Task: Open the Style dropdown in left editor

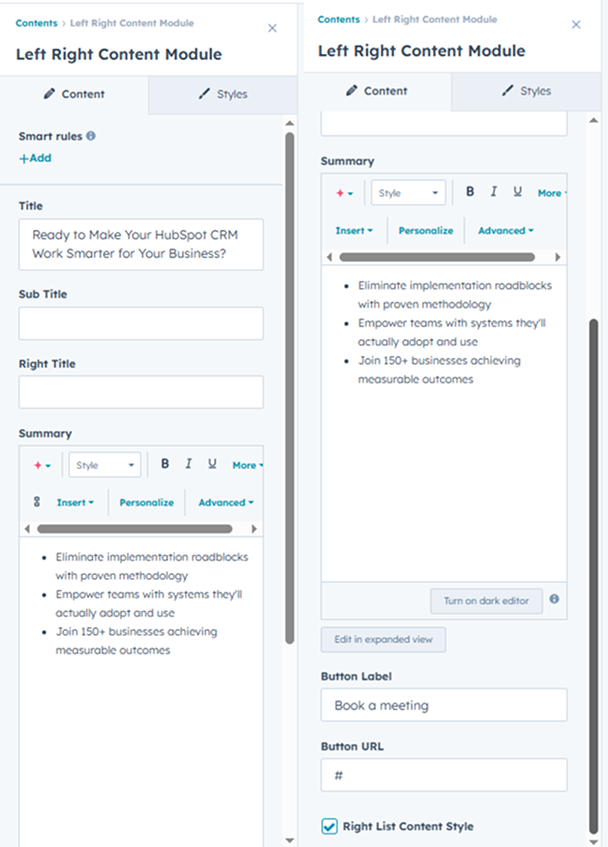Action: 105,465
